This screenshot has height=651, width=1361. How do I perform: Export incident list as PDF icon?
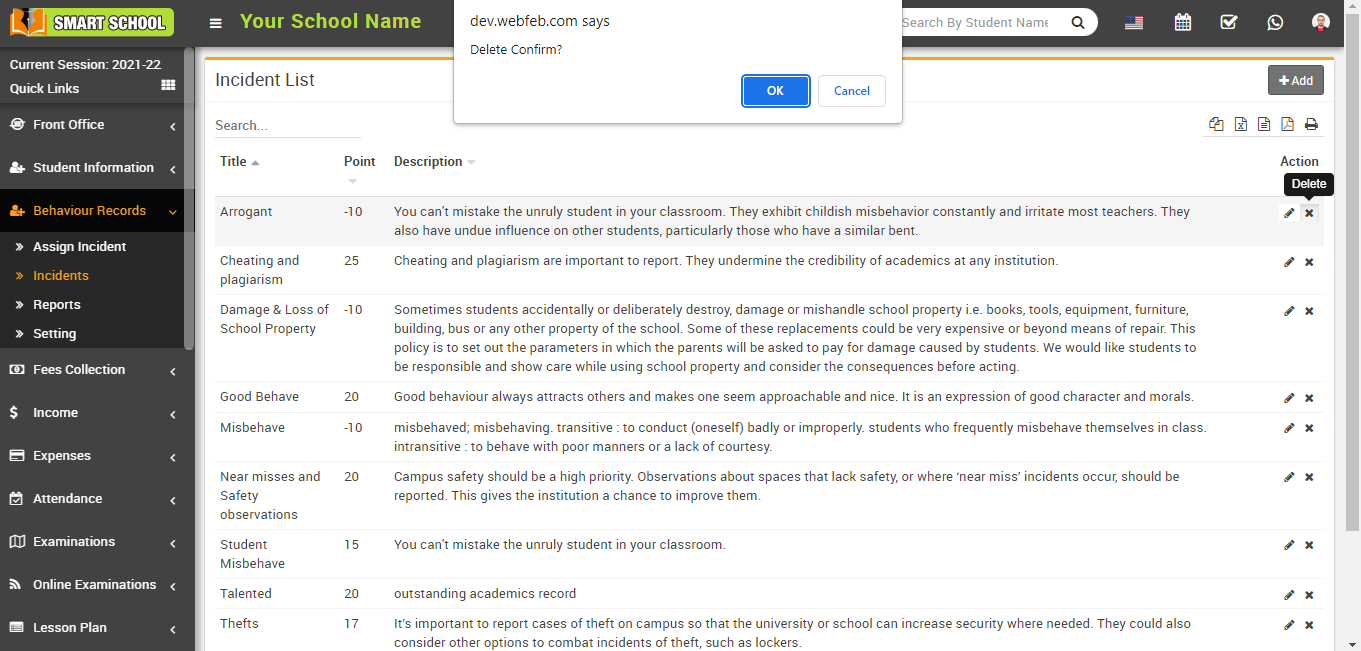point(1287,125)
